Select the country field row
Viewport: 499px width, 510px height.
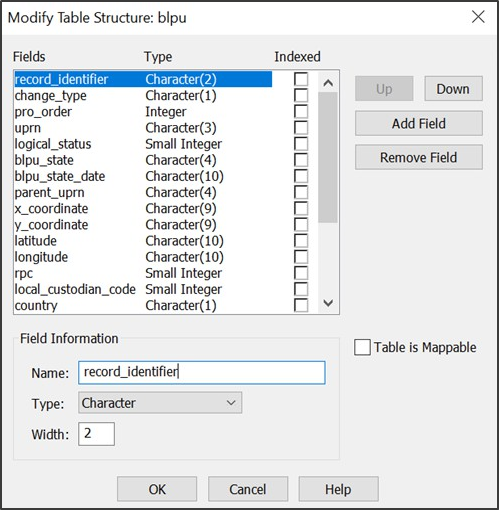coord(143,305)
